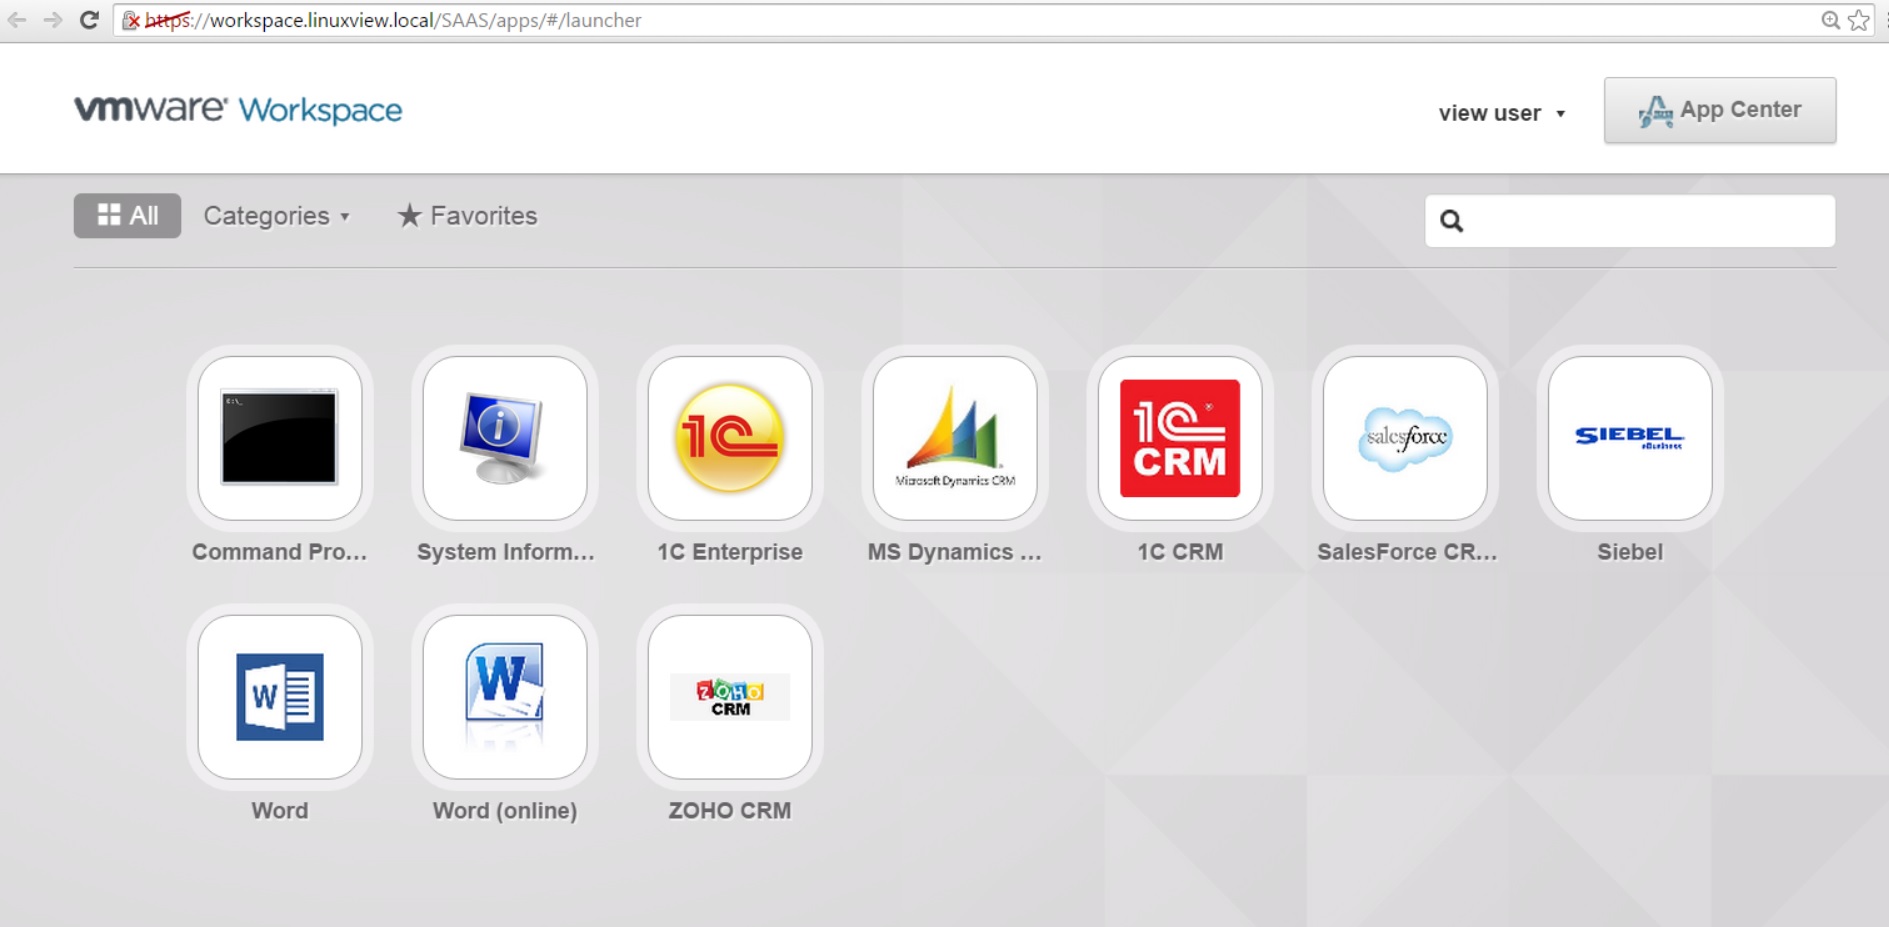Launch the 1C Enterprise app icon
1889x927 pixels.
coord(730,438)
